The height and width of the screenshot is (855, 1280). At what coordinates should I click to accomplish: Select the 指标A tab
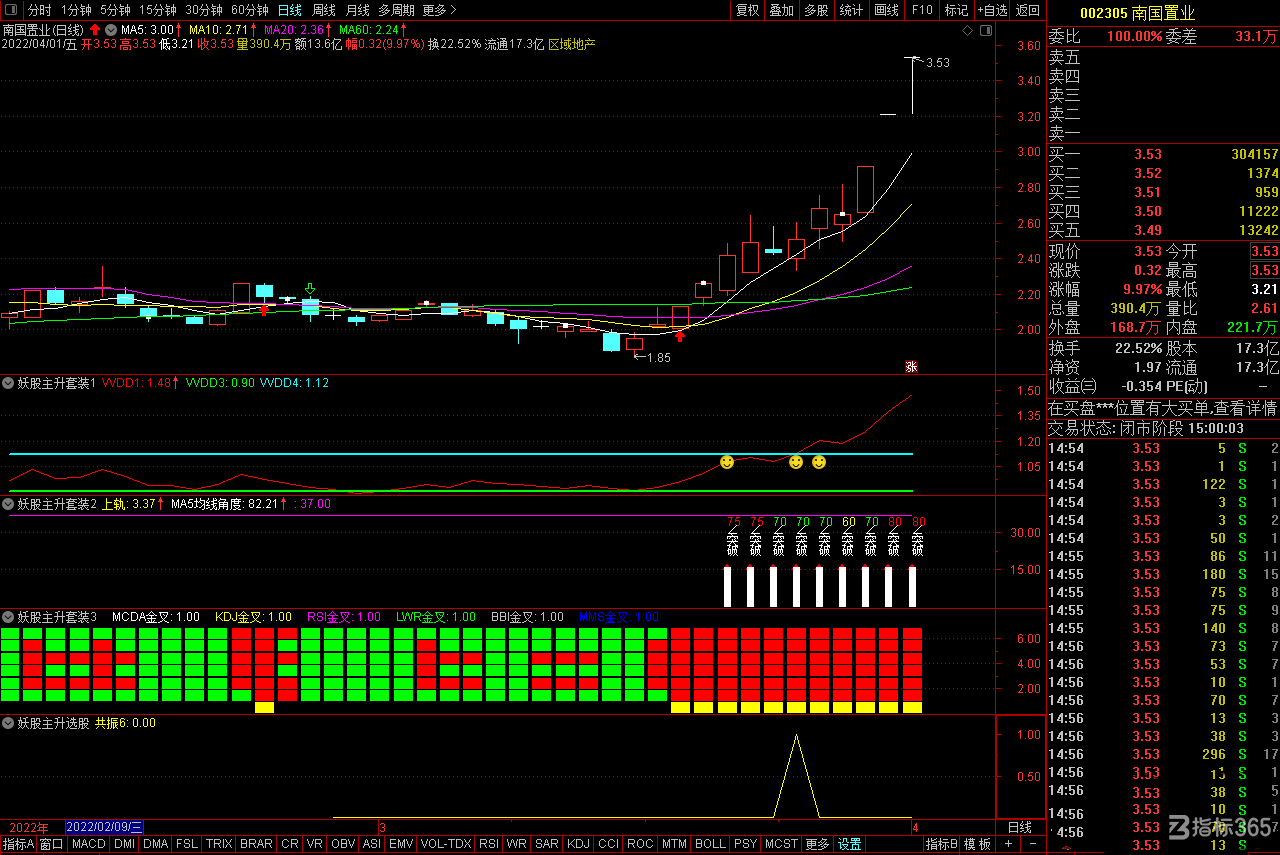18,844
